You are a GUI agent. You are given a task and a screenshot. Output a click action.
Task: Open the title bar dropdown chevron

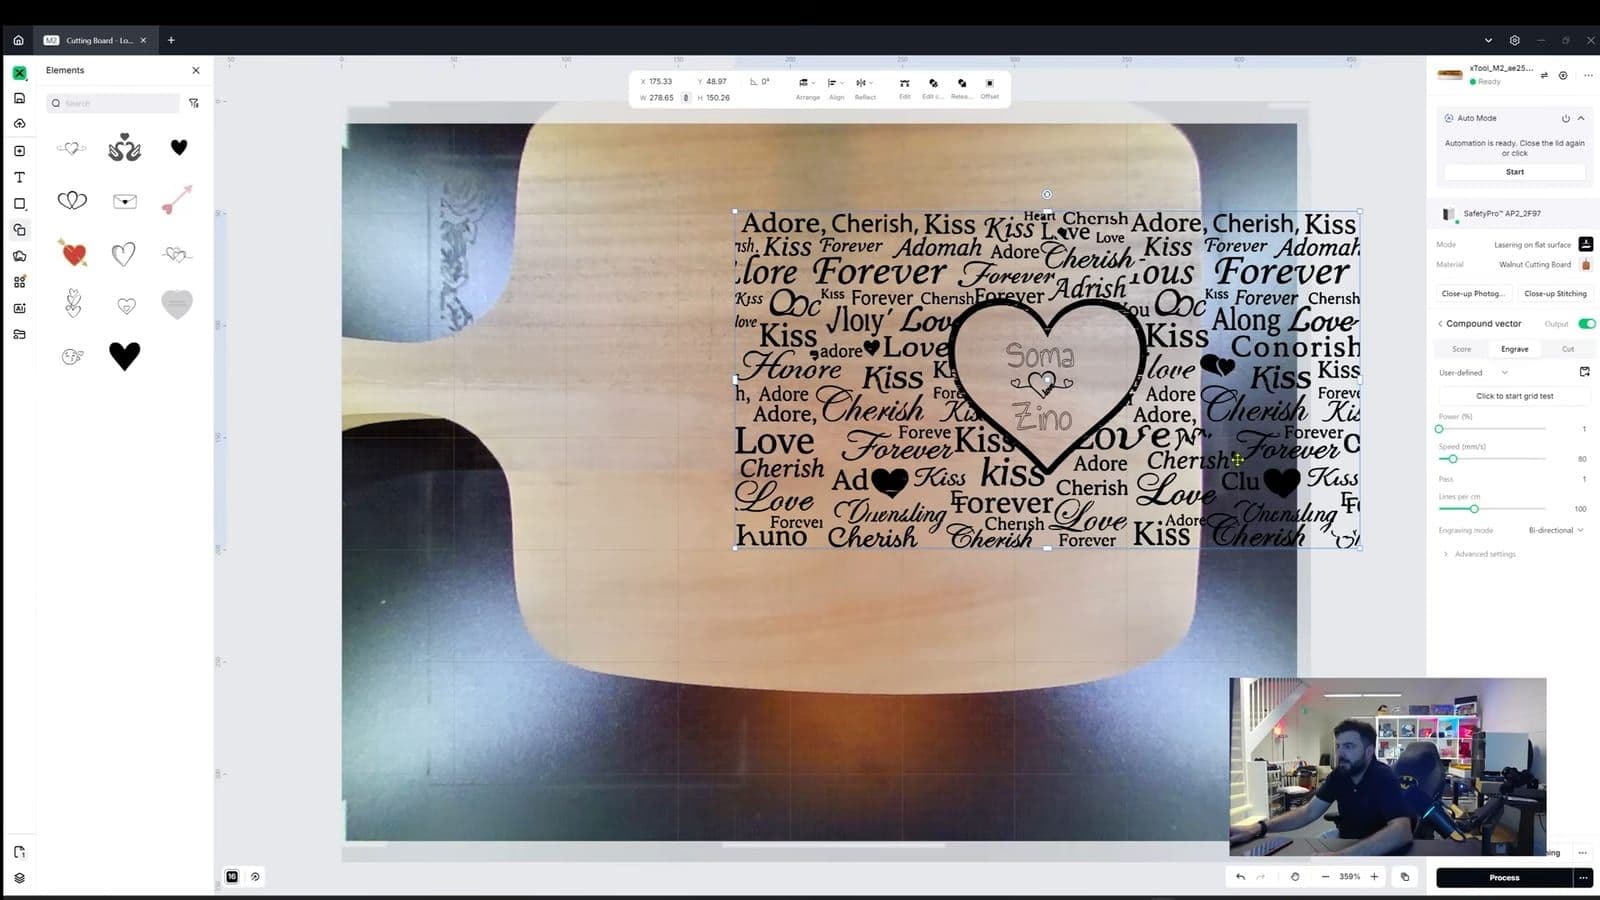1488,40
